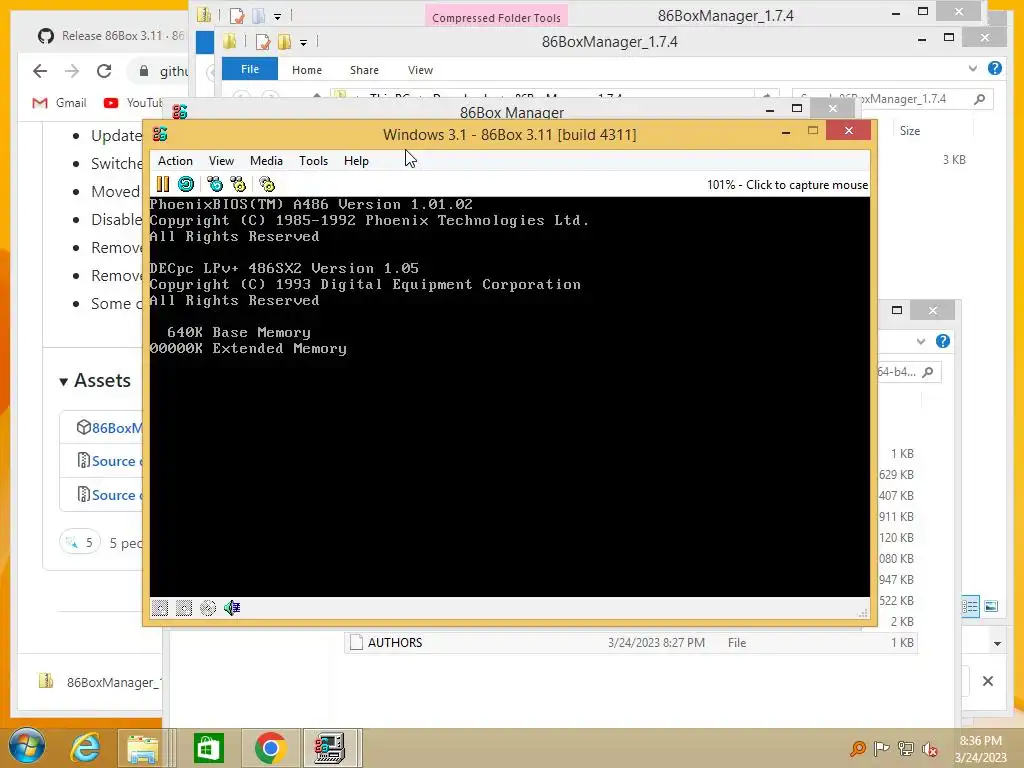1024x768 pixels.
Task: Switch to 86Box Manager on the taskbar
Action: 330,748
